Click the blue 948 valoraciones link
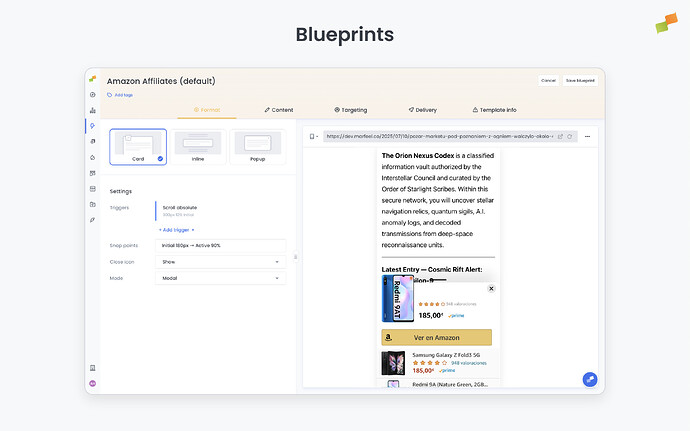This screenshot has height=431, width=690. pyautogui.click(x=469, y=363)
